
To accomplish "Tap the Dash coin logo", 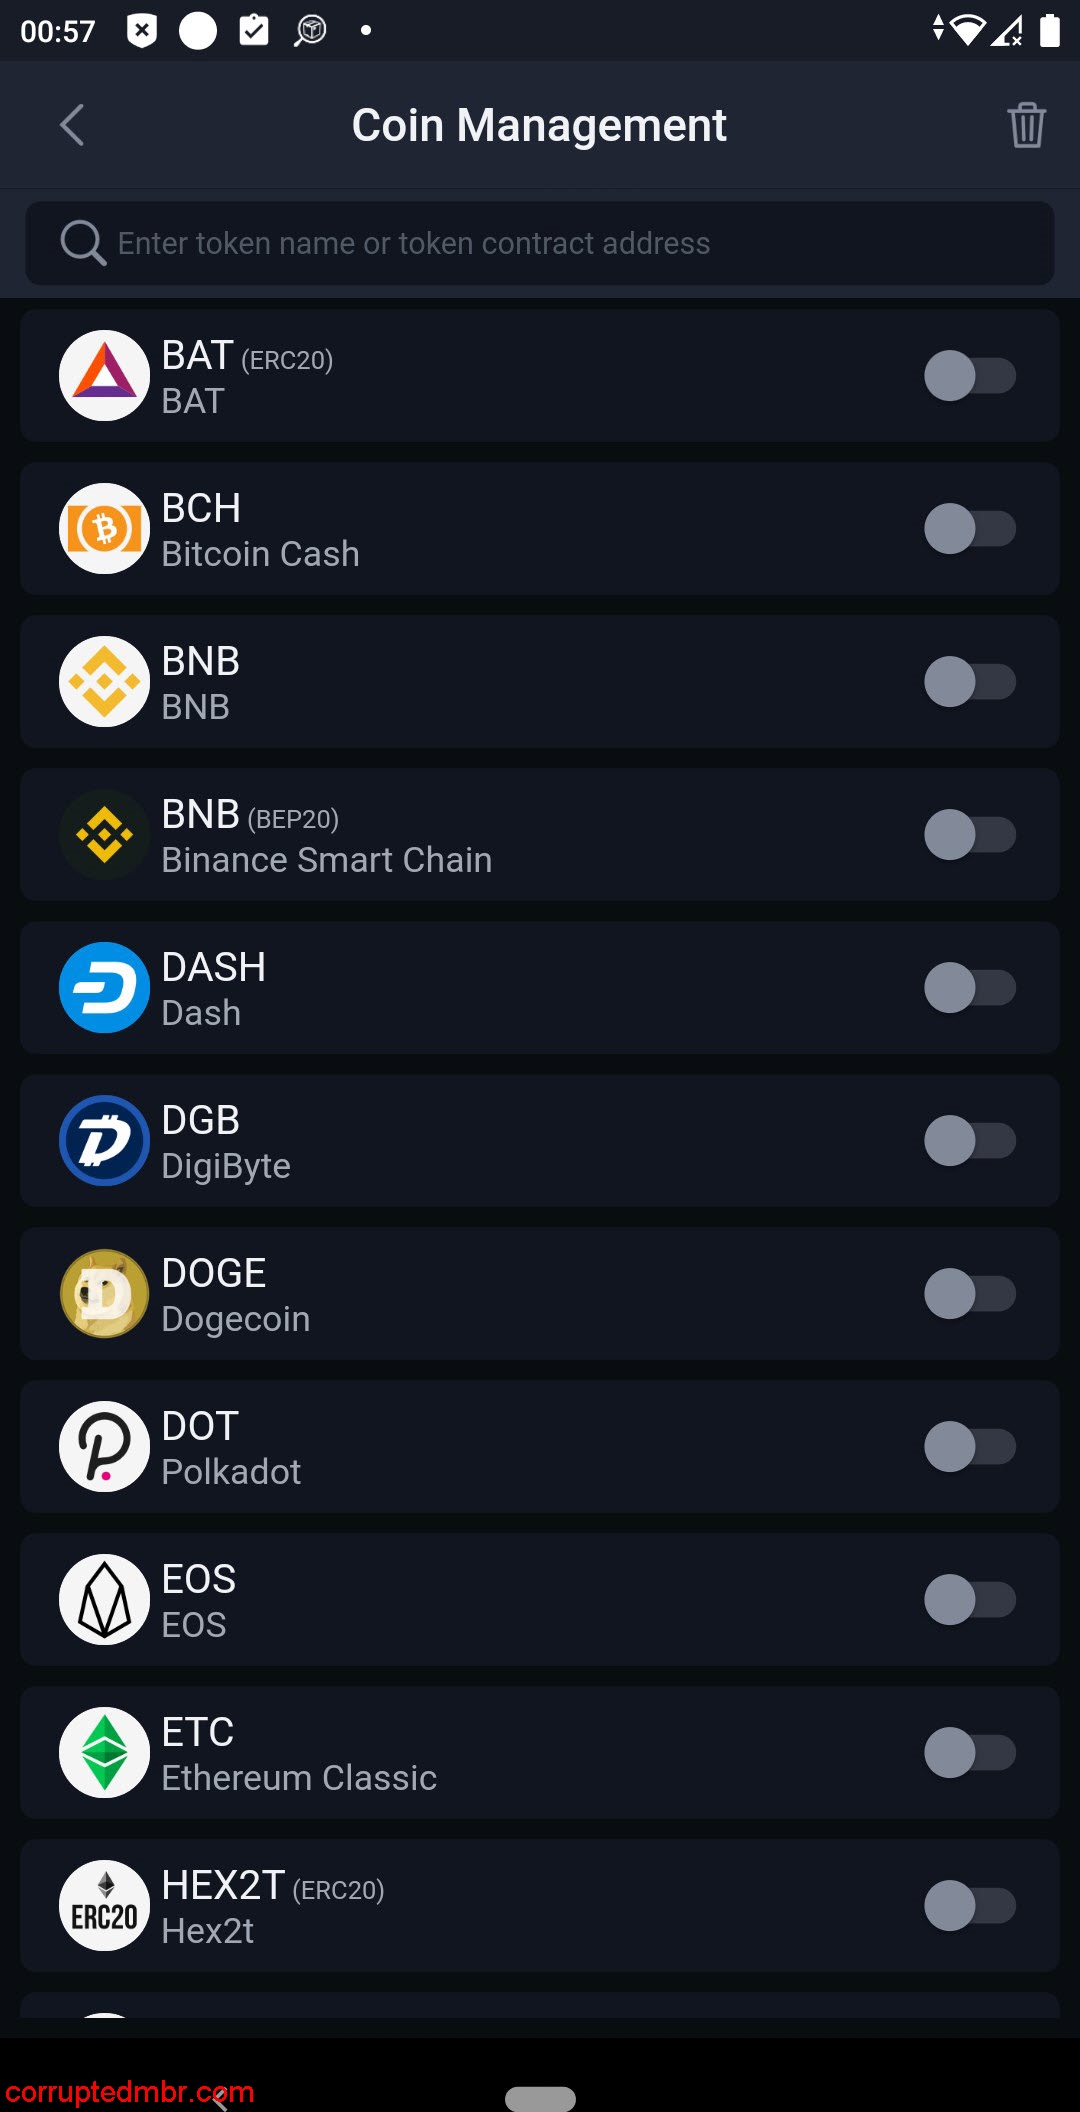I will 105,988.
